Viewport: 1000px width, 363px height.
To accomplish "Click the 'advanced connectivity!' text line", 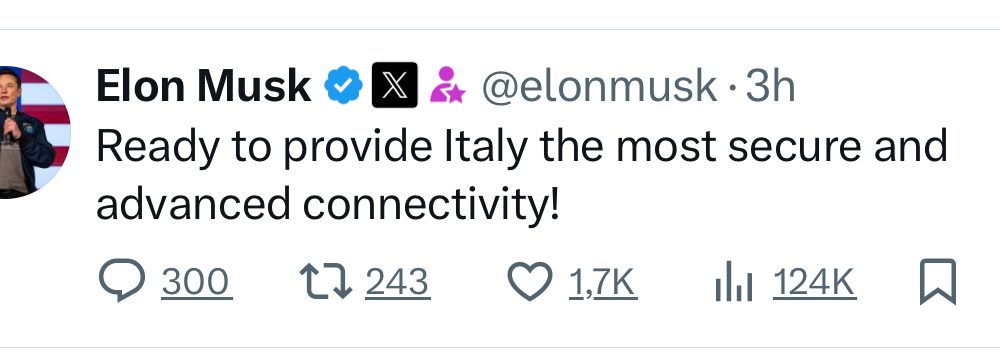I will pos(328,205).
